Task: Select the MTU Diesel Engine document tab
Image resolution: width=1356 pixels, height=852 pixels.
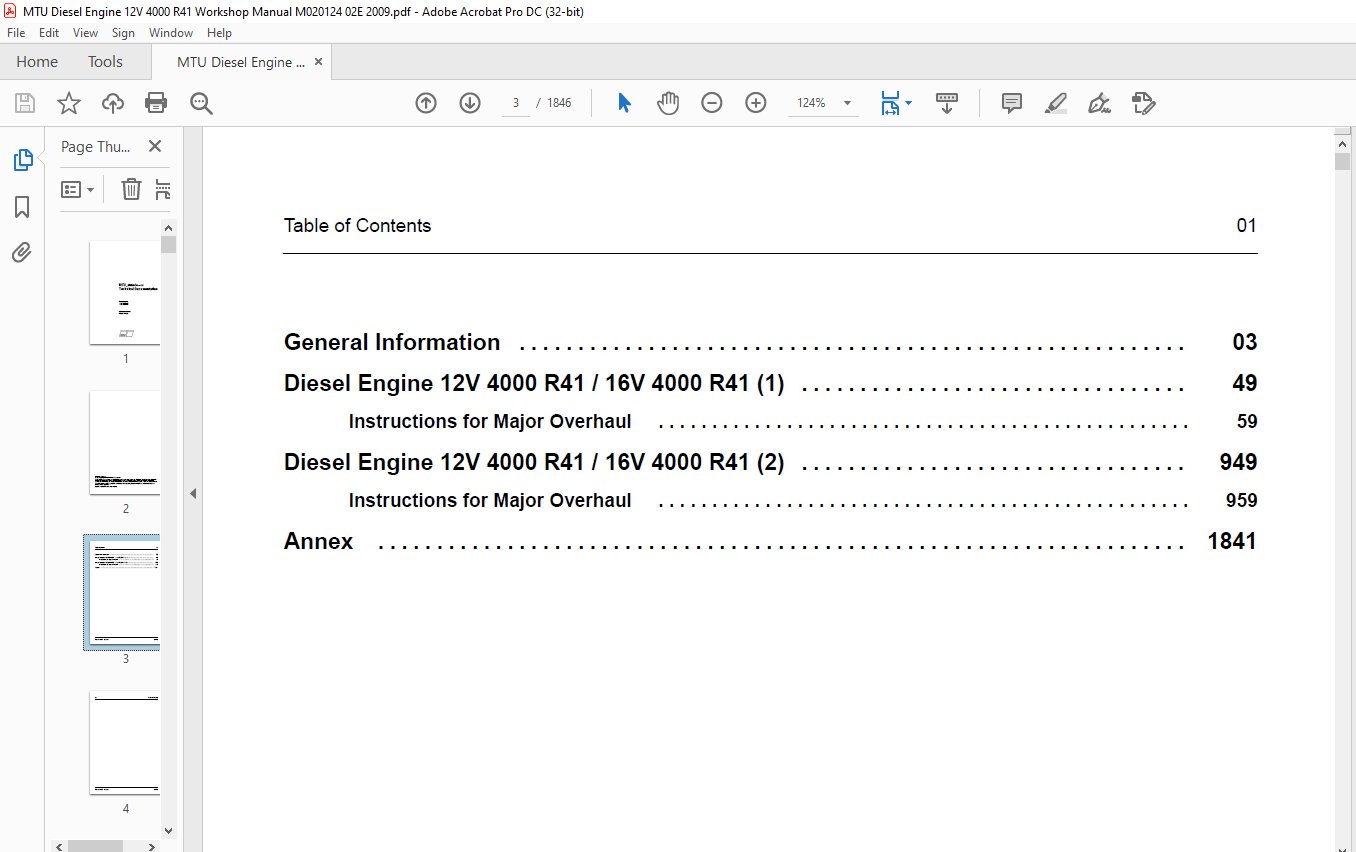Action: (241, 62)
